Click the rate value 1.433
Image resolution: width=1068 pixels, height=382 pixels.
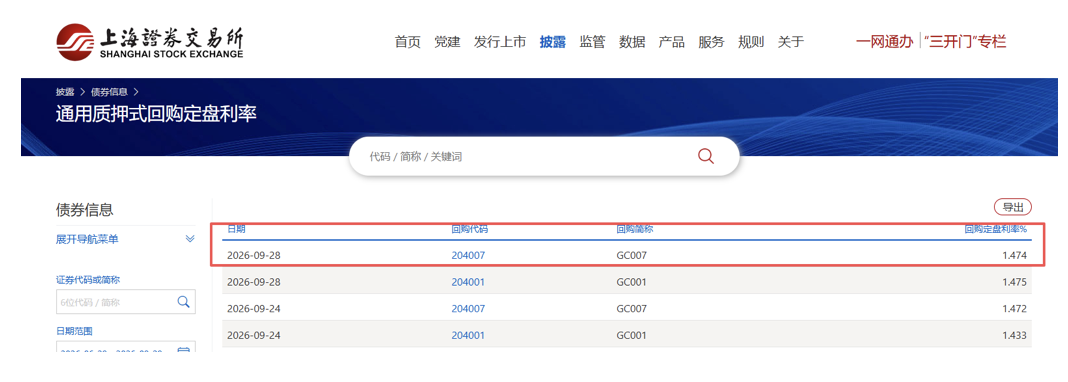coord(1014,335)
